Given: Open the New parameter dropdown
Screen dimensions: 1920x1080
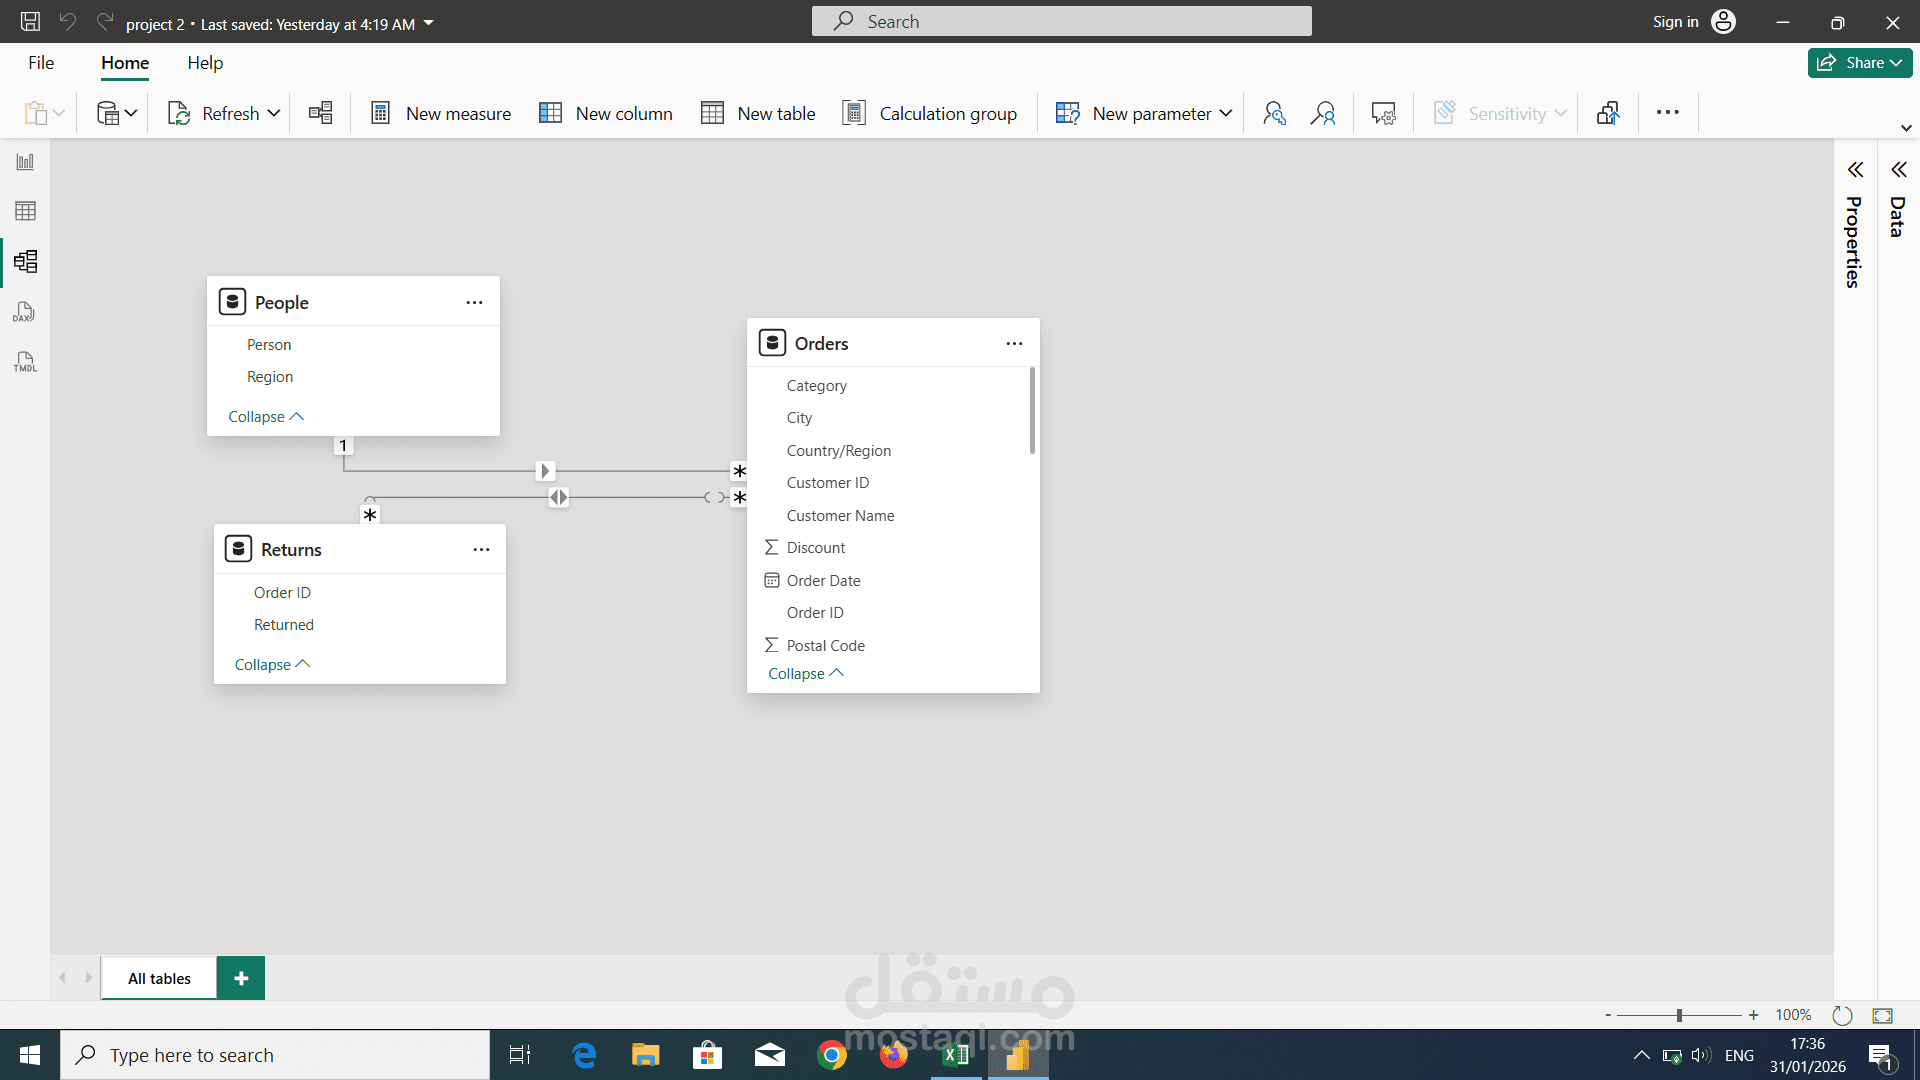Looking at the screenshot, I should 1226,113.
